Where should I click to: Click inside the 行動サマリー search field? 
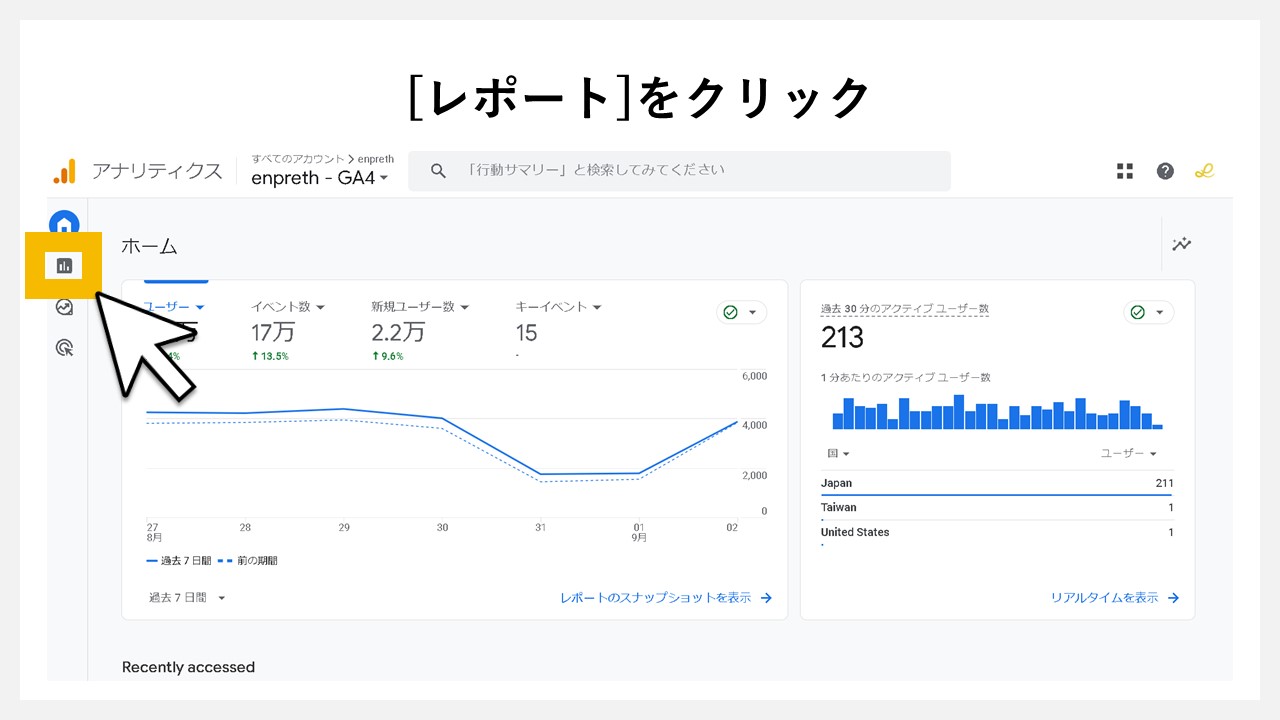680,170
